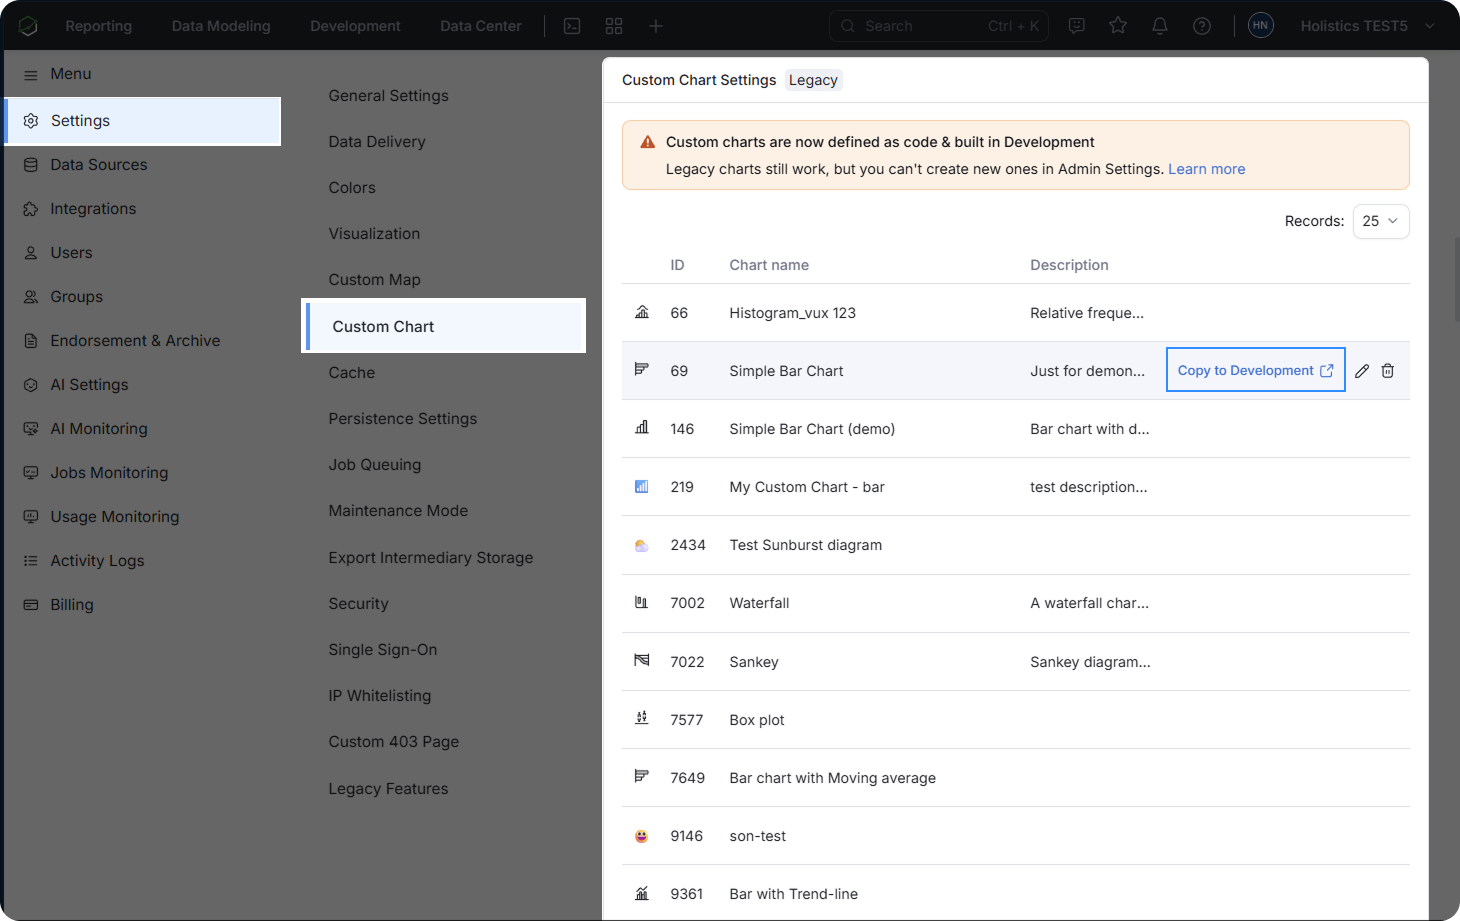Click the warning triangle icon in banner

pyautogui.click(x=648, y=142)
